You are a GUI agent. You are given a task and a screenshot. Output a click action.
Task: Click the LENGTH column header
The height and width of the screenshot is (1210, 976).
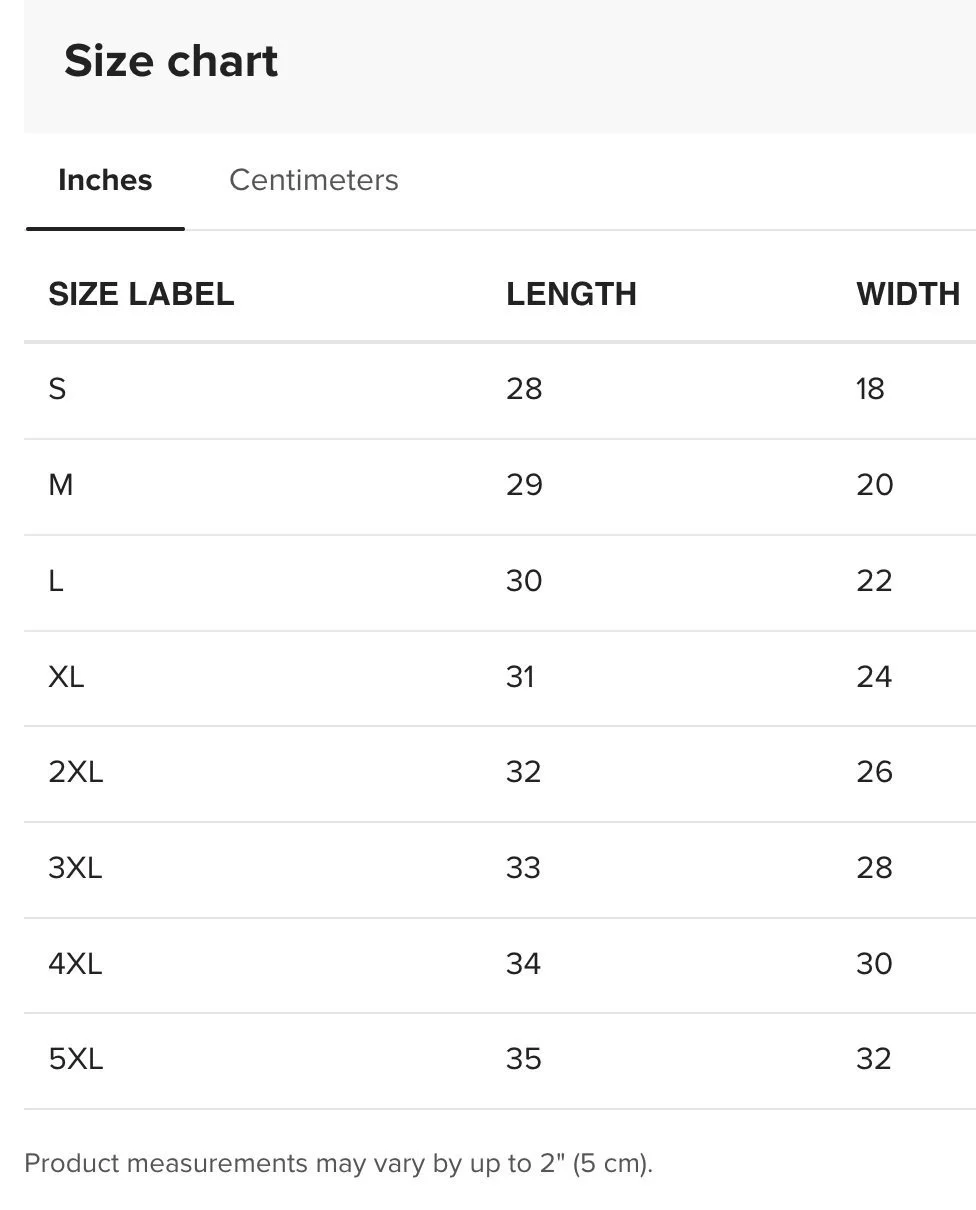pyautogui.click(x=571, y=294)
